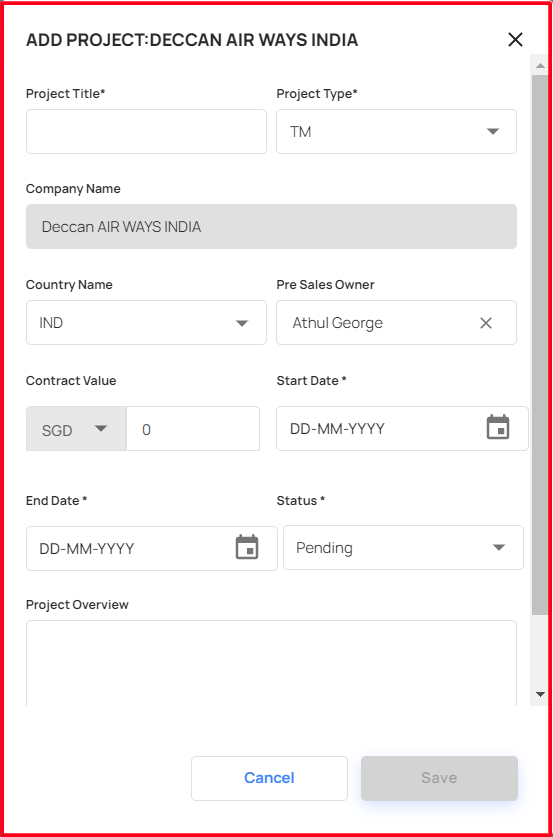
Task: Click the scrollbar up arrow
Action: [540, 64]
